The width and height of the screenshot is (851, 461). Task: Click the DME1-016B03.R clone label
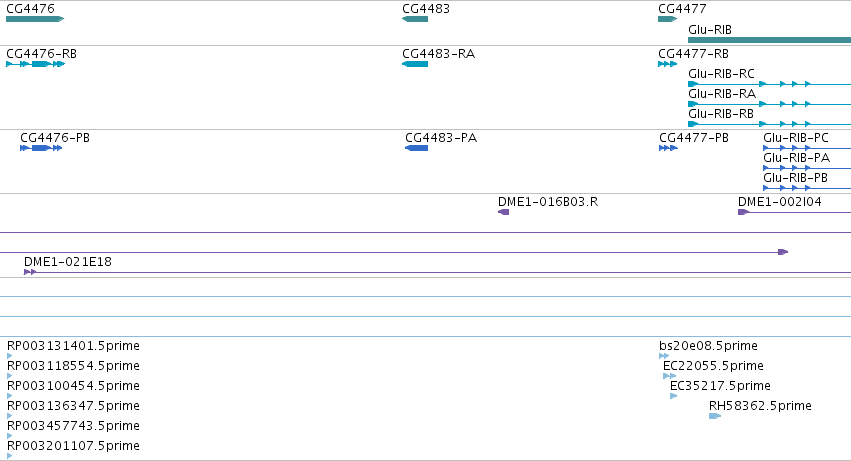(x=548, y=202)
